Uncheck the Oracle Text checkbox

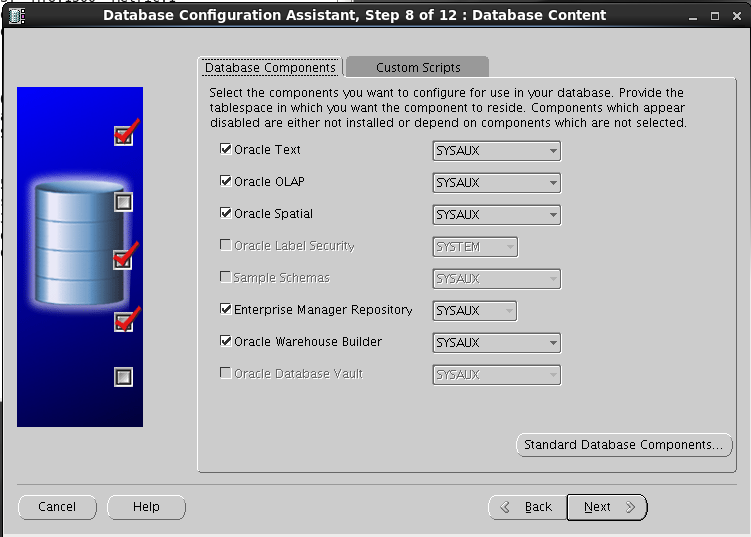[226, 149]
